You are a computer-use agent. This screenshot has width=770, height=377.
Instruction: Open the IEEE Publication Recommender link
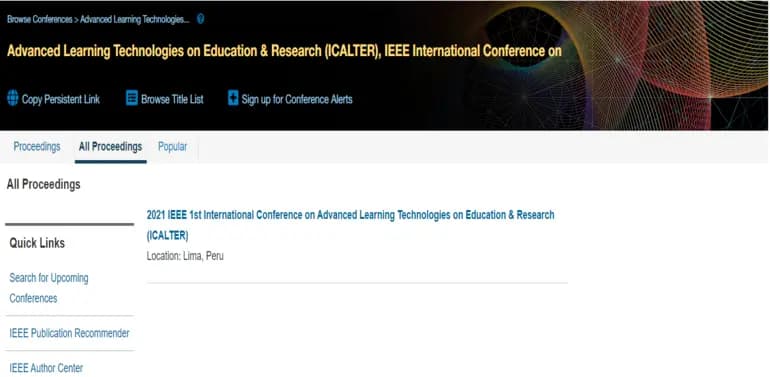69,333
